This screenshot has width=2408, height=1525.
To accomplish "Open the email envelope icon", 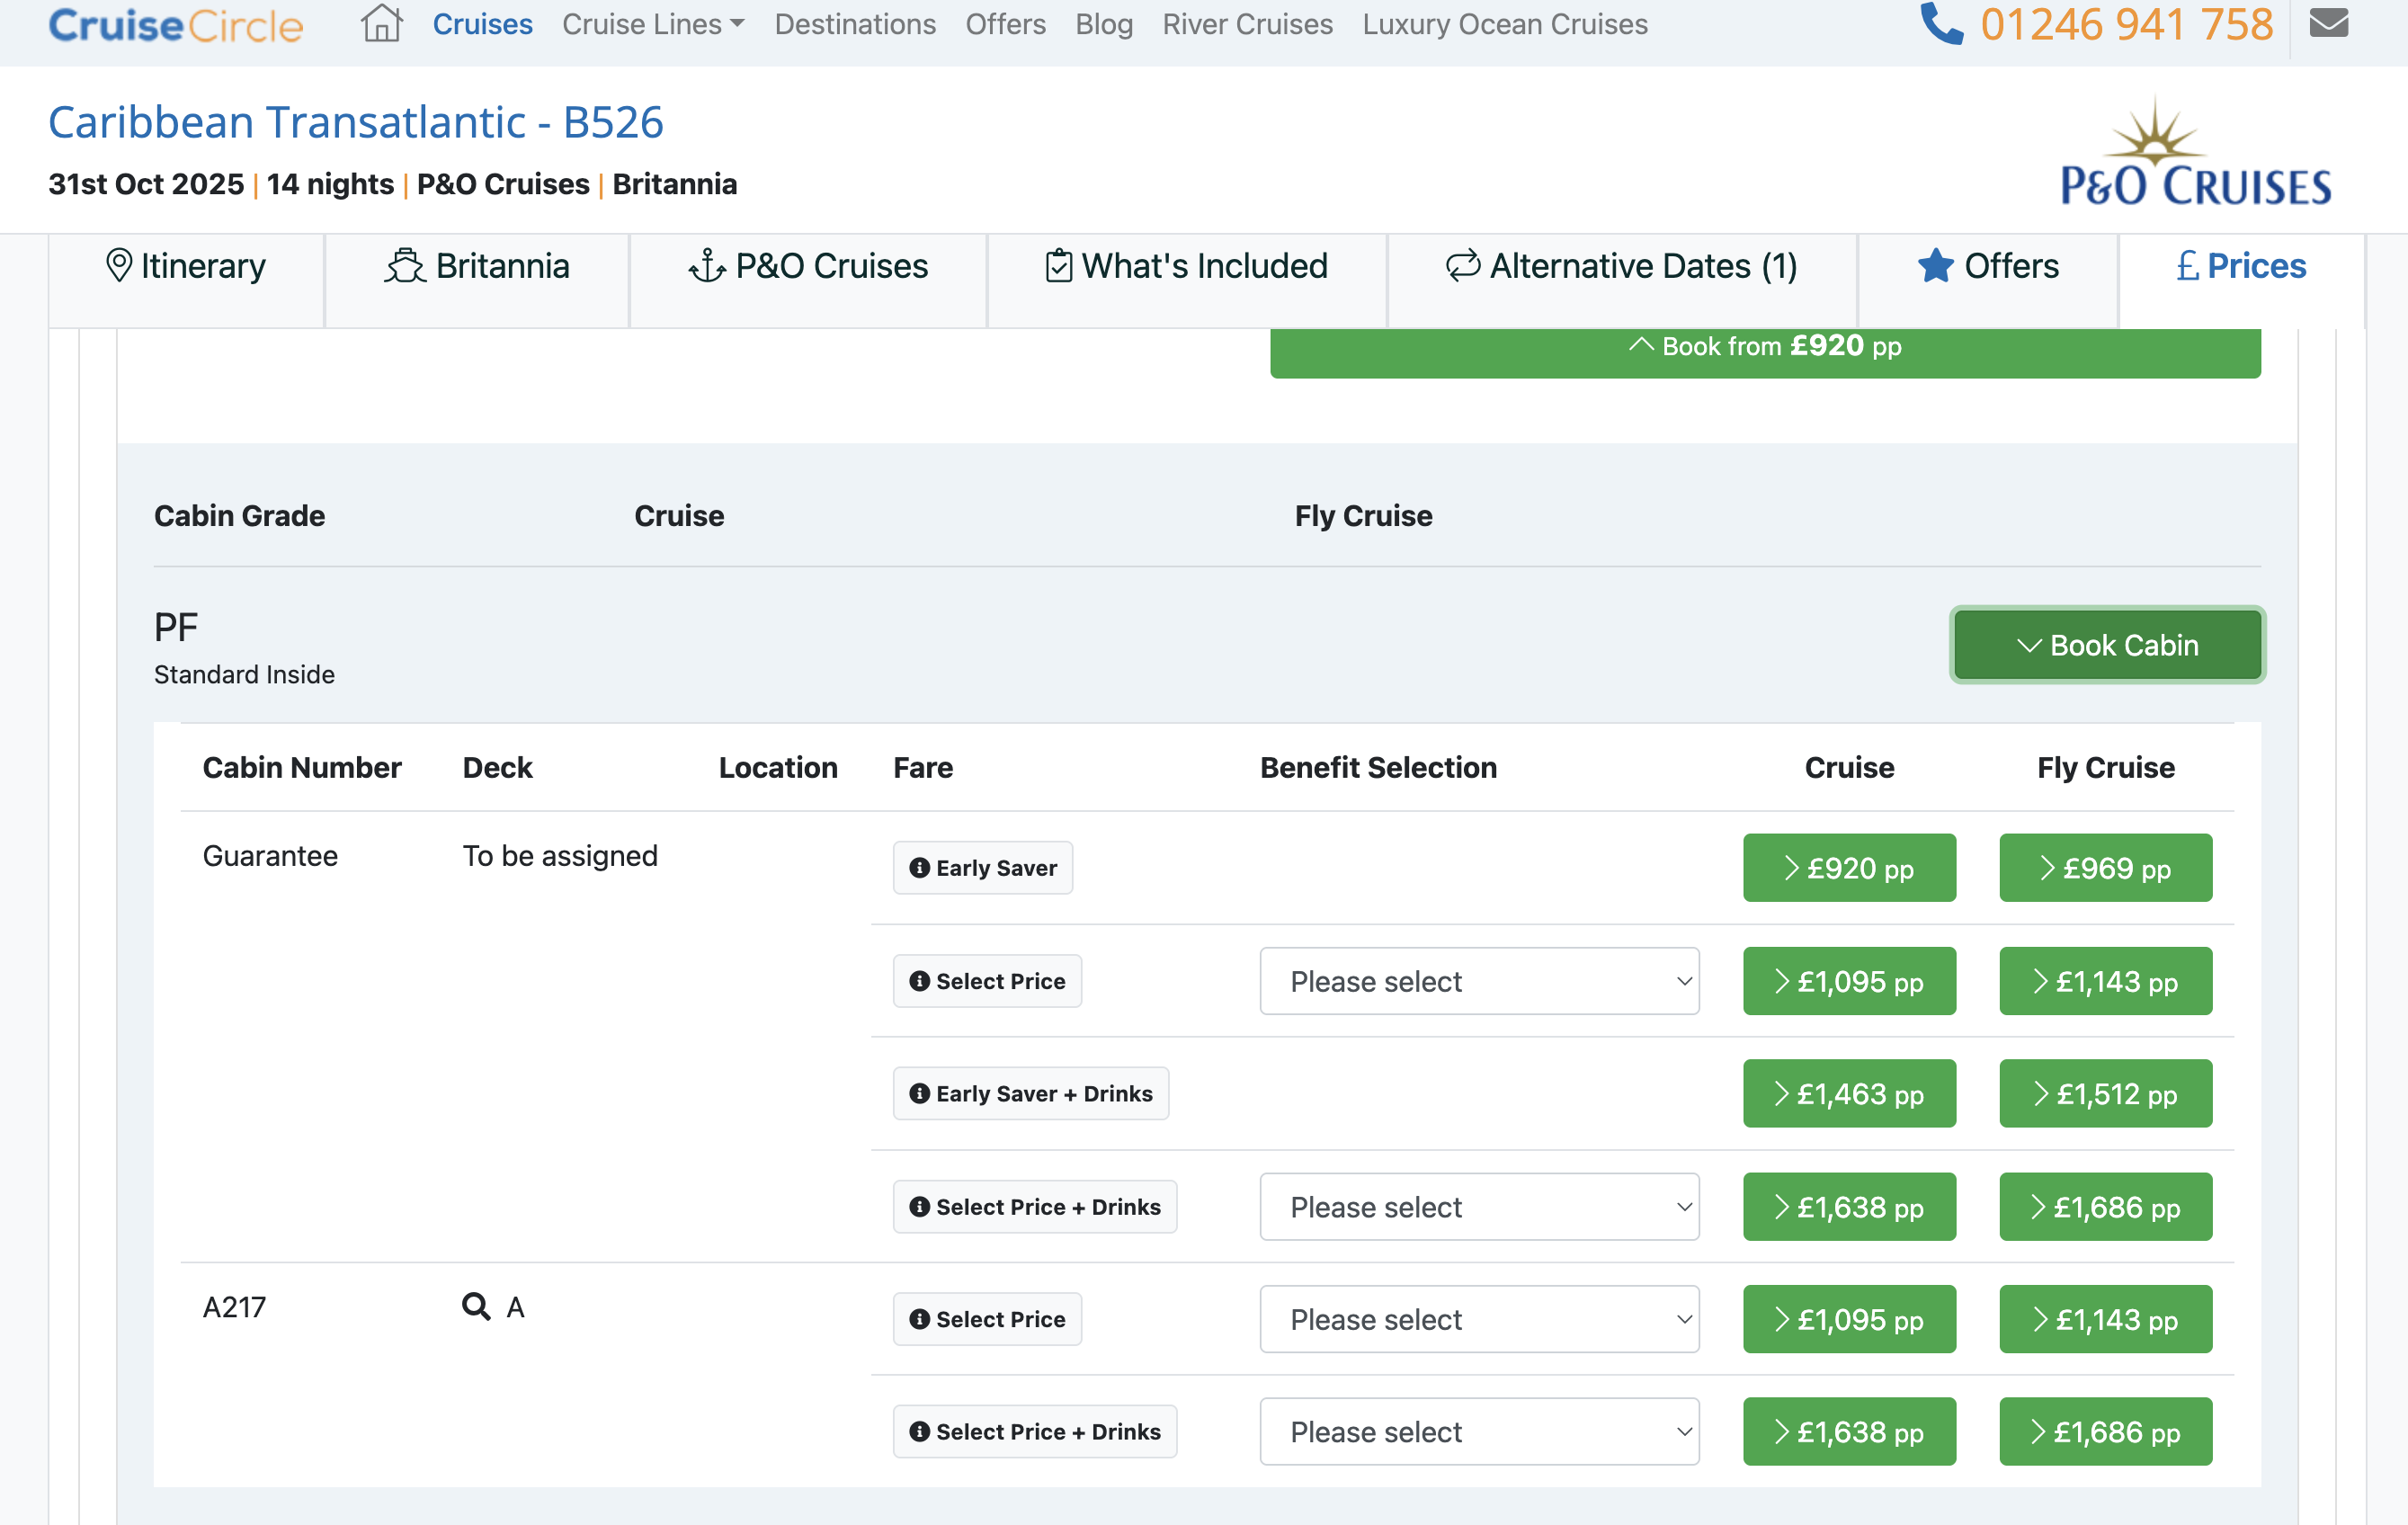I will pos(2329,23).
